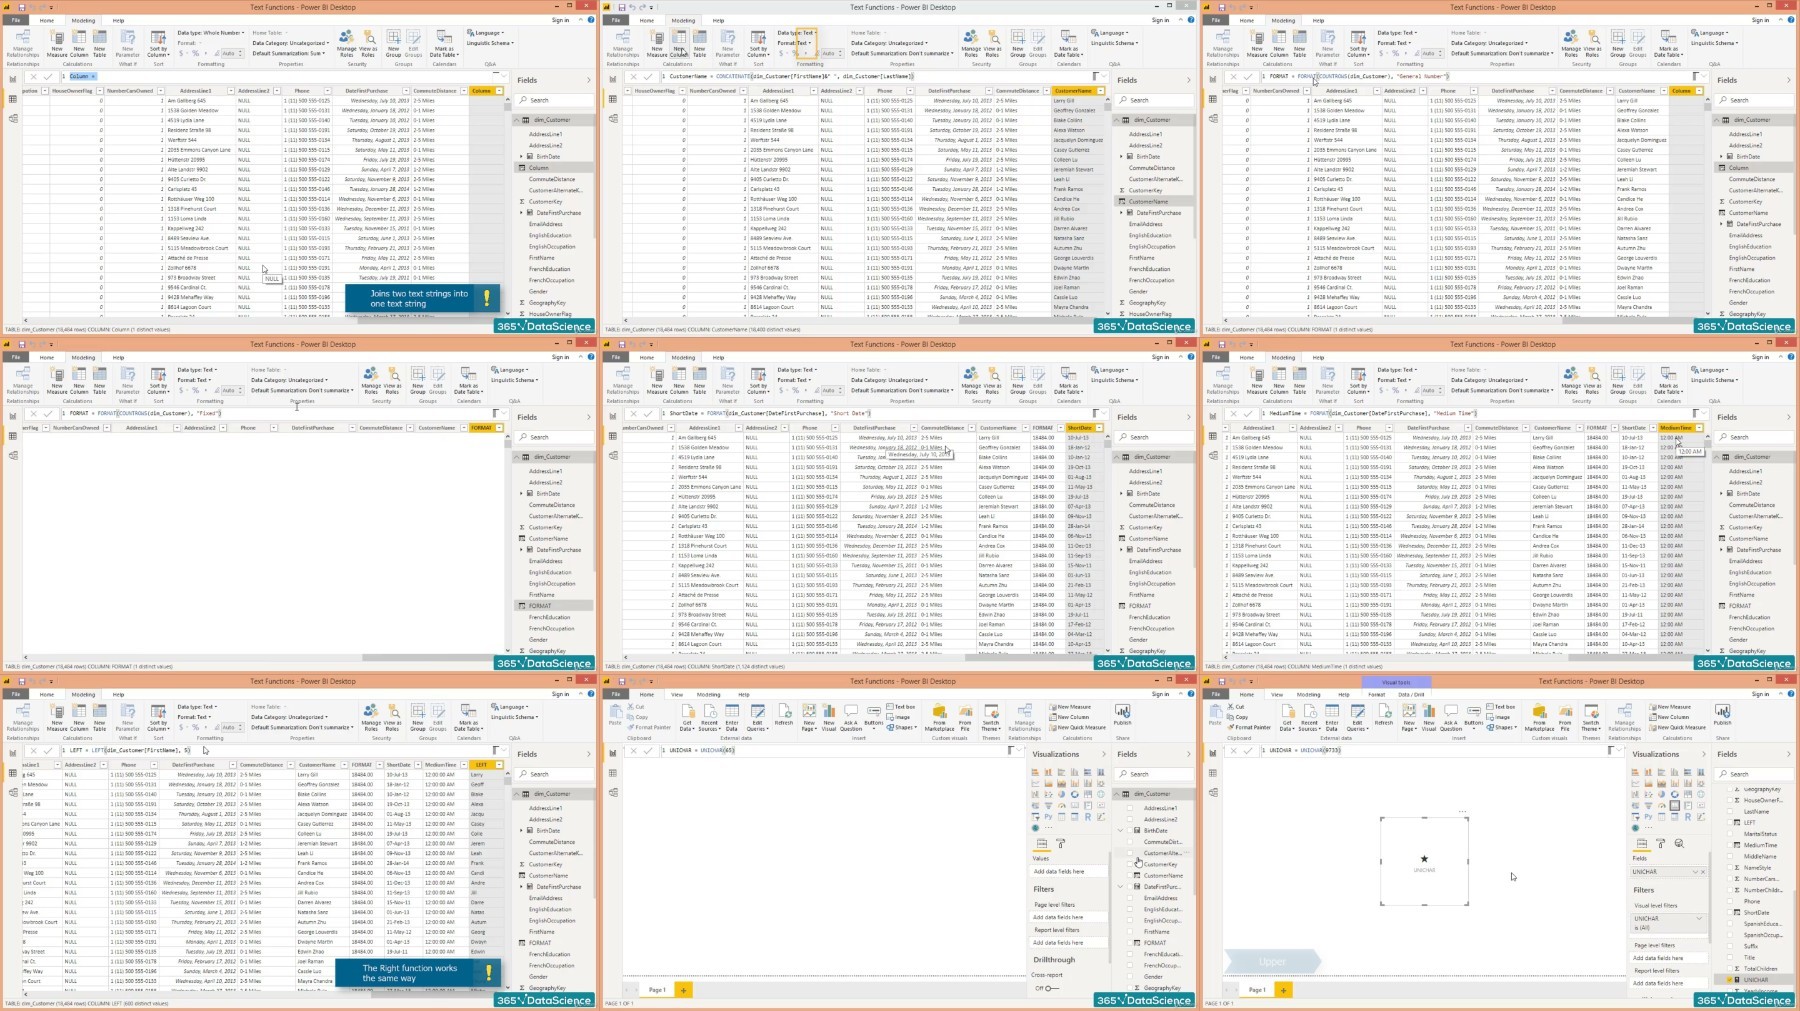Open Data Category dropdown in top-left window

tap(290, 43)
